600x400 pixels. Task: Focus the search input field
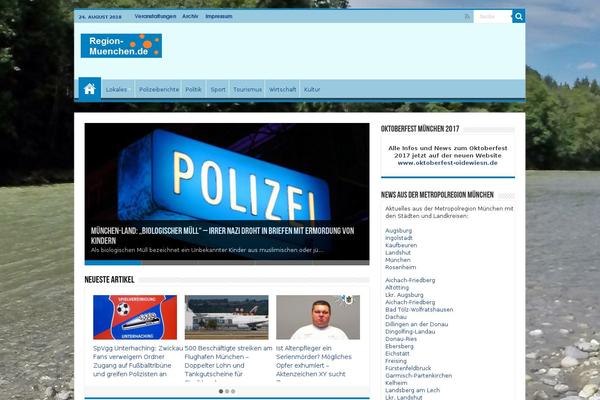click(x=492, y=16)
